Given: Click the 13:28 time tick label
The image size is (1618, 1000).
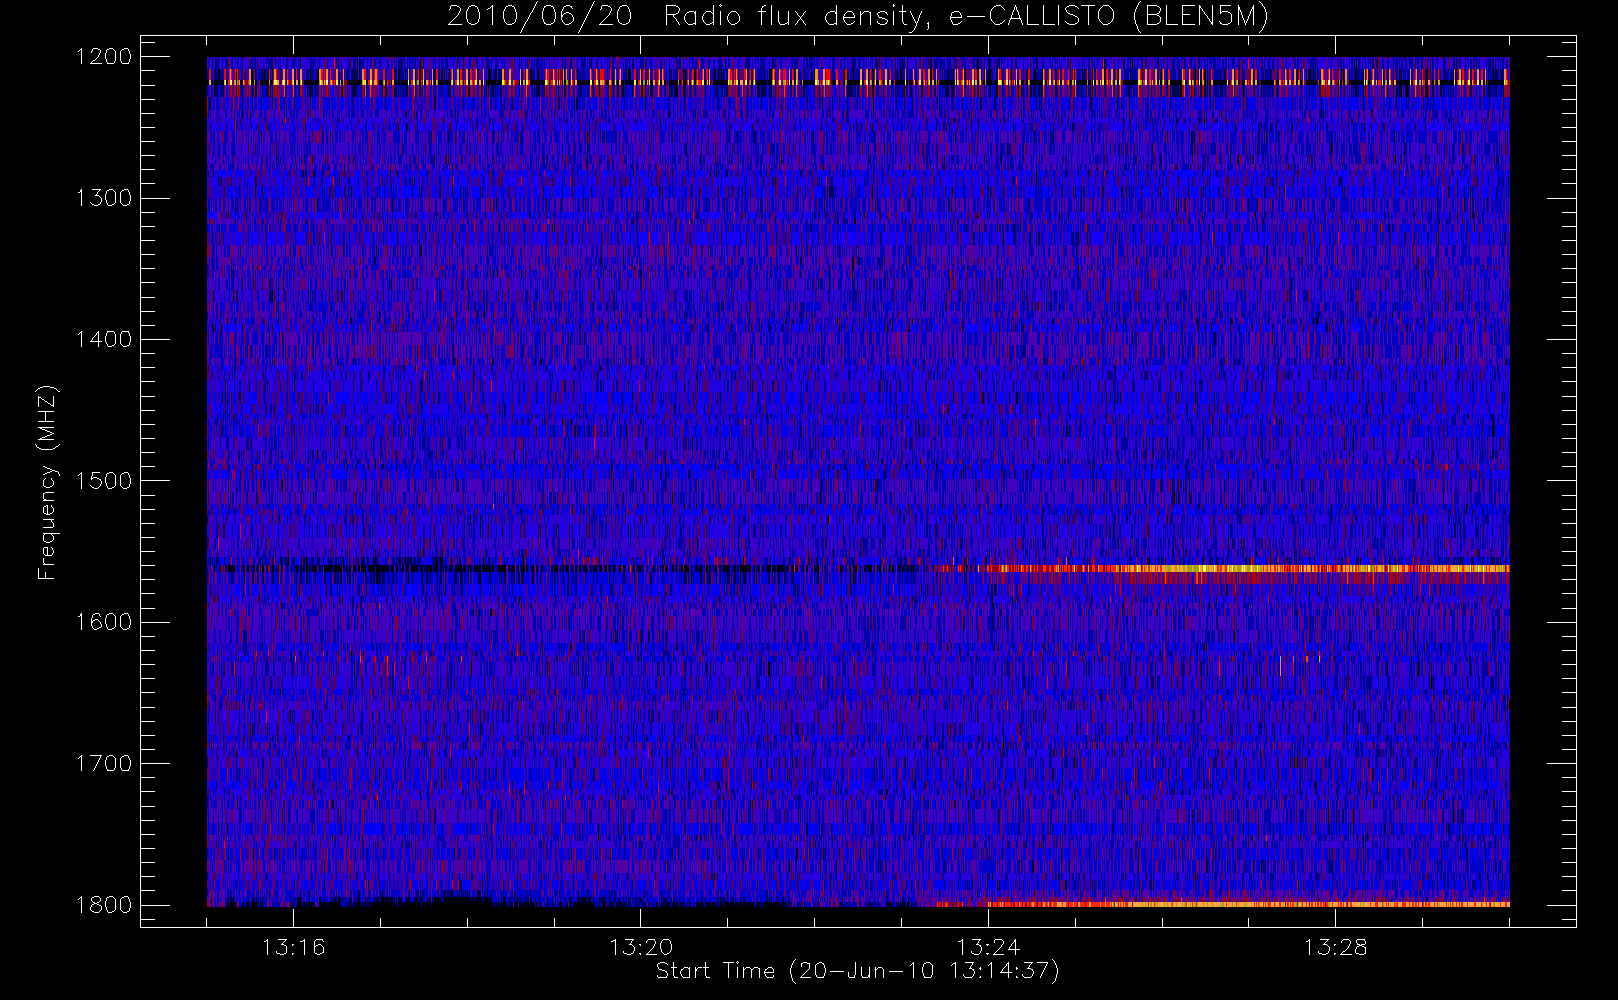Looking at the screenshot, I should point(1335,947).
